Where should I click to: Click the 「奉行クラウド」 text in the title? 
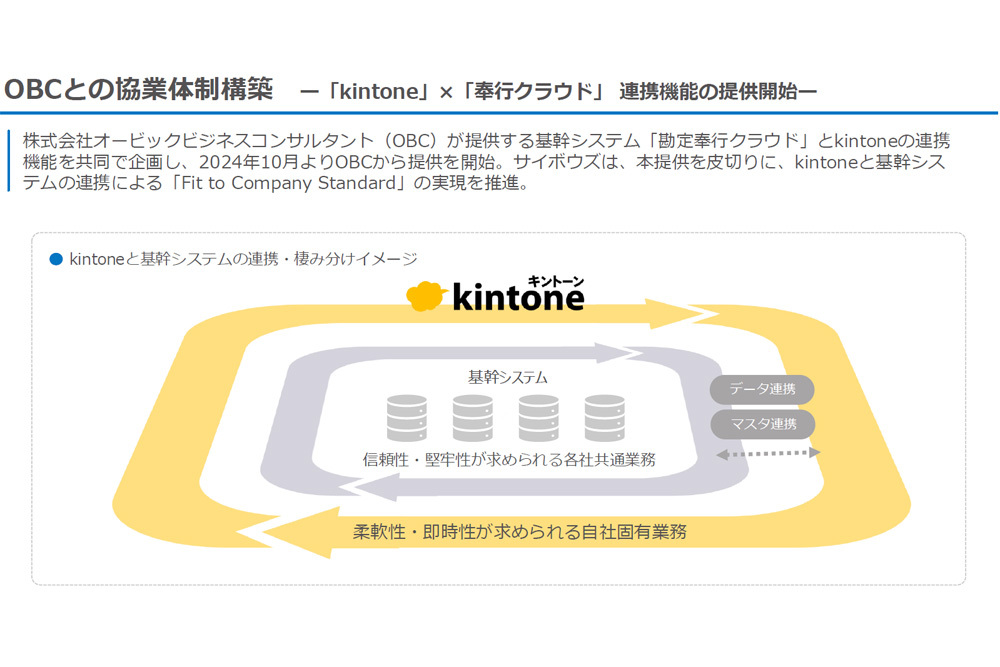point(531,92)
